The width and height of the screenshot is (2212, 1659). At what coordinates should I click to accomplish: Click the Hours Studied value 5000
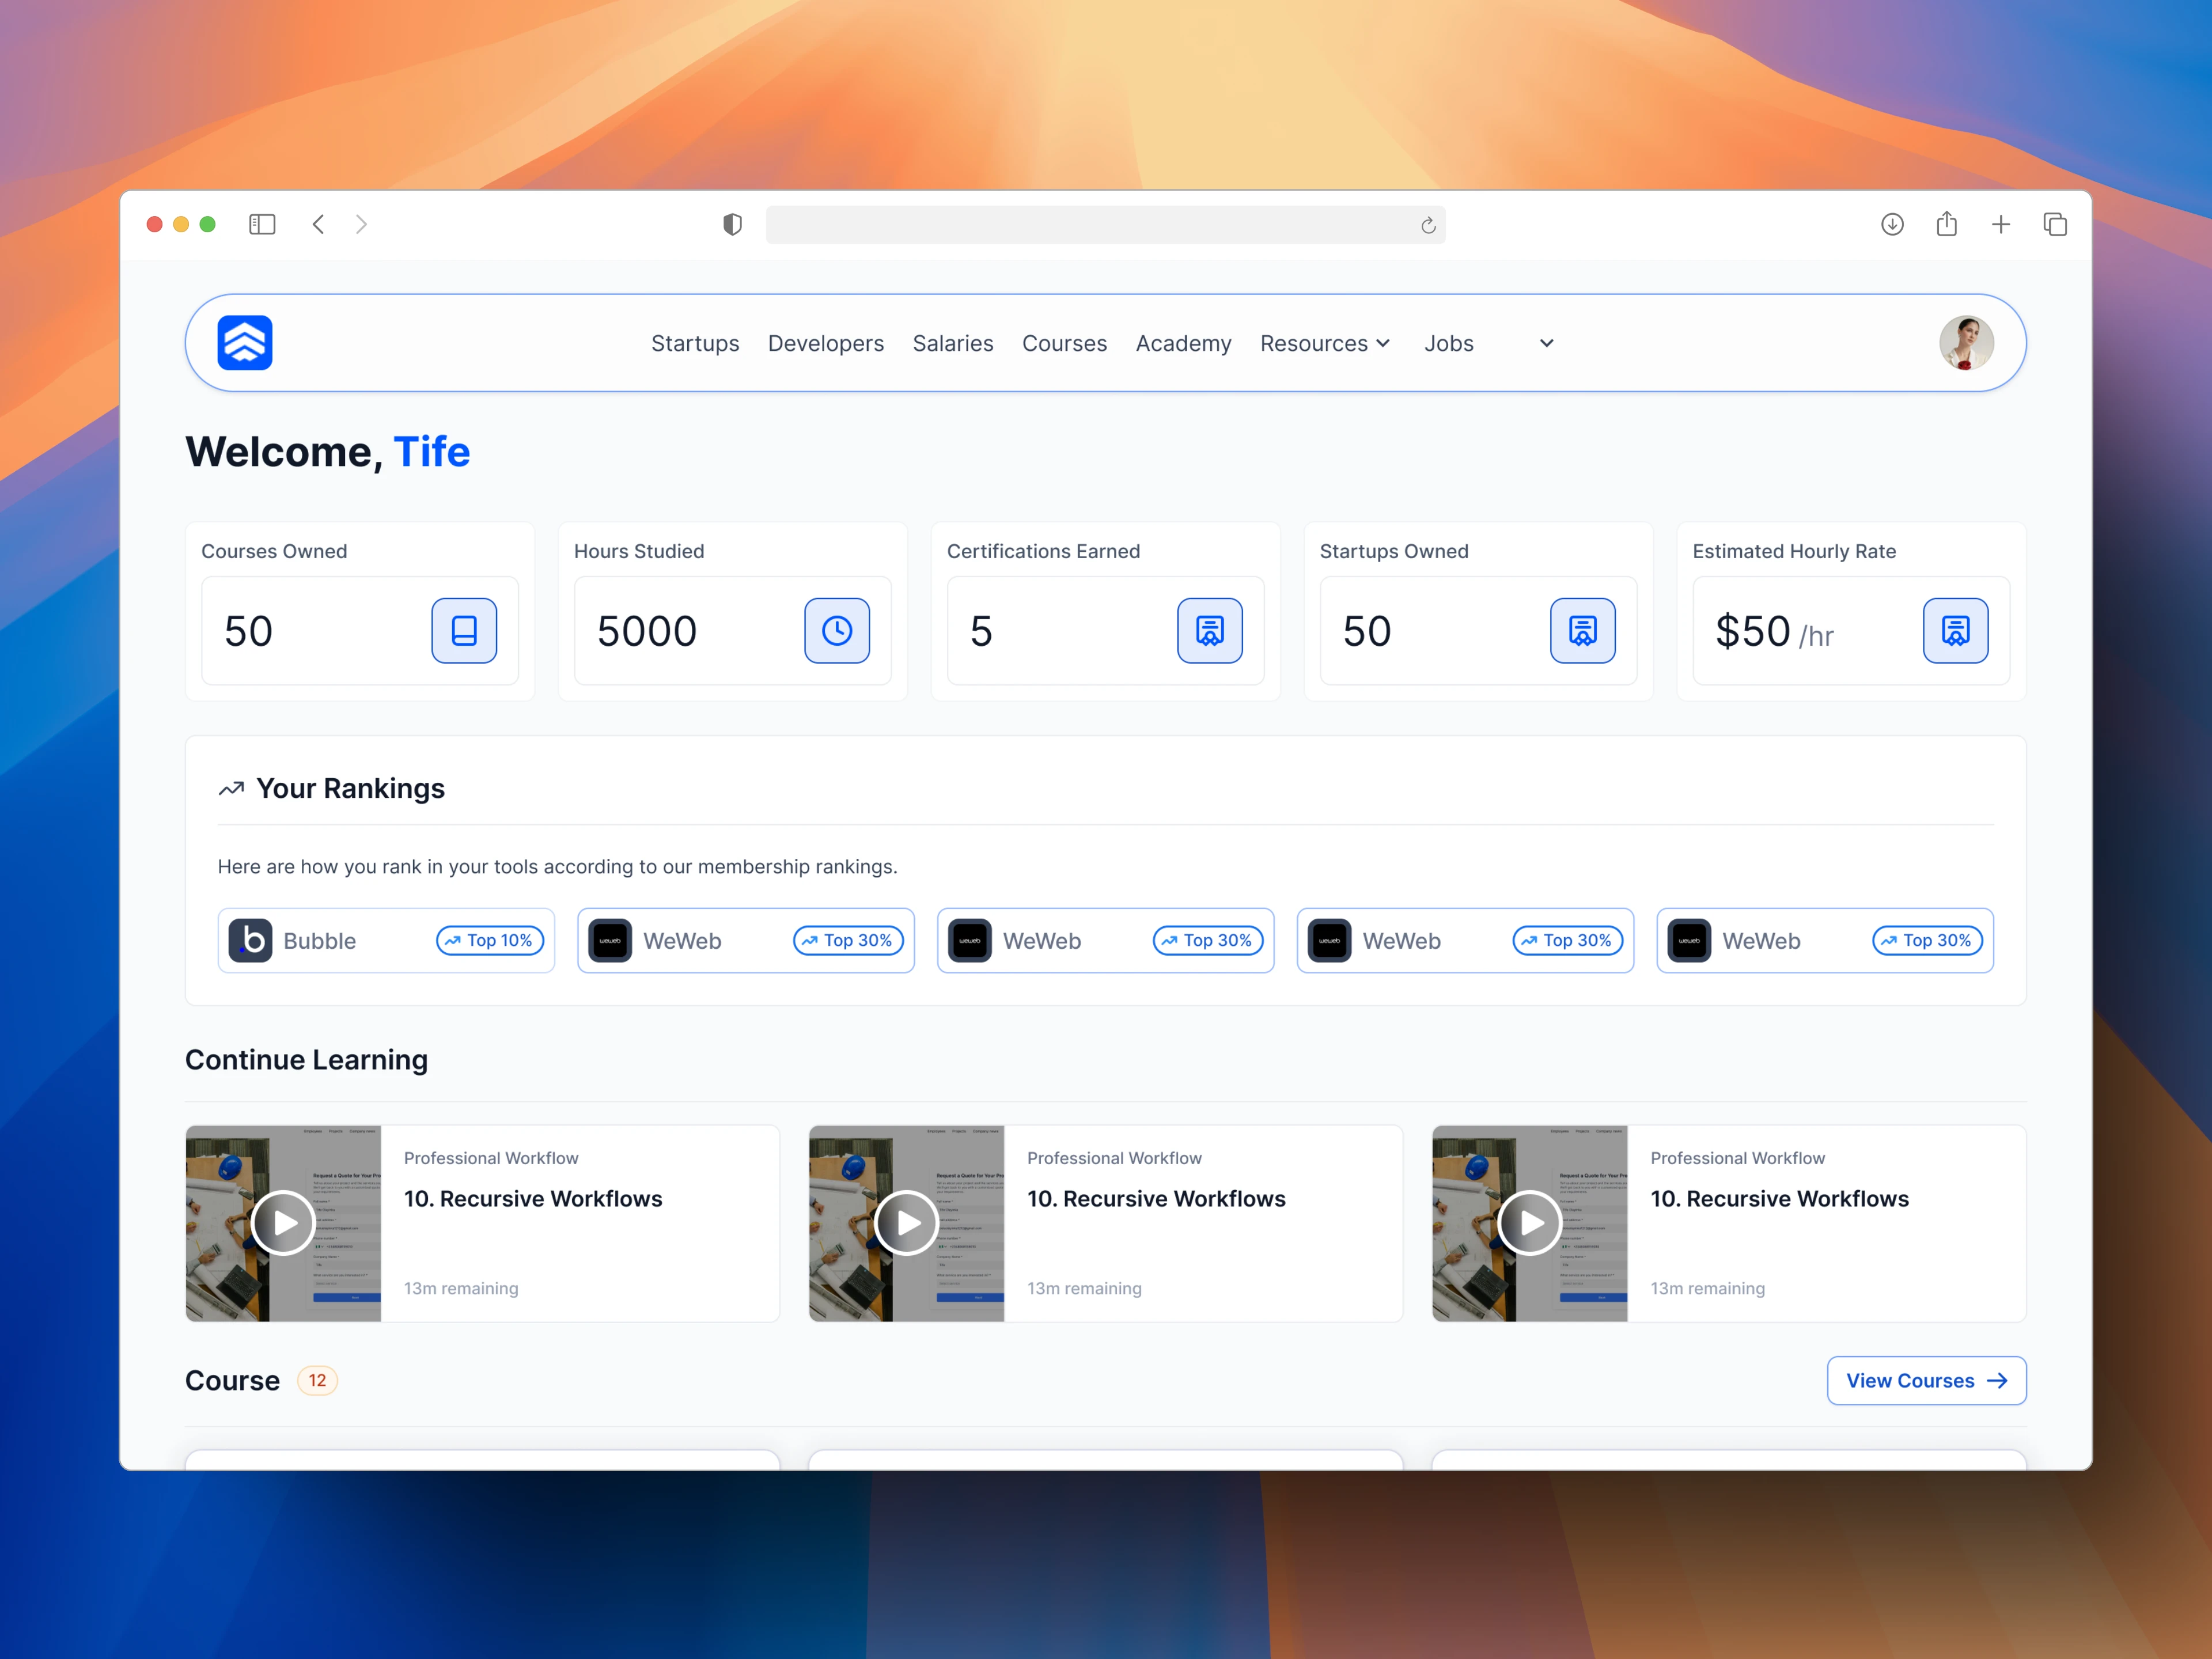coord(647,631)
